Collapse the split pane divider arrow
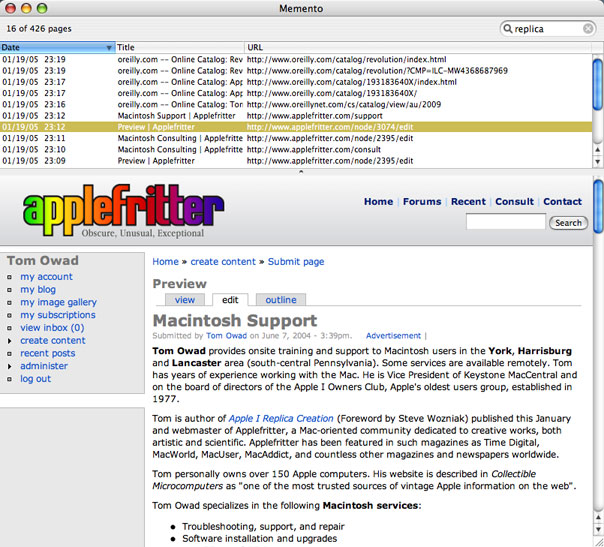 point(301,172)
